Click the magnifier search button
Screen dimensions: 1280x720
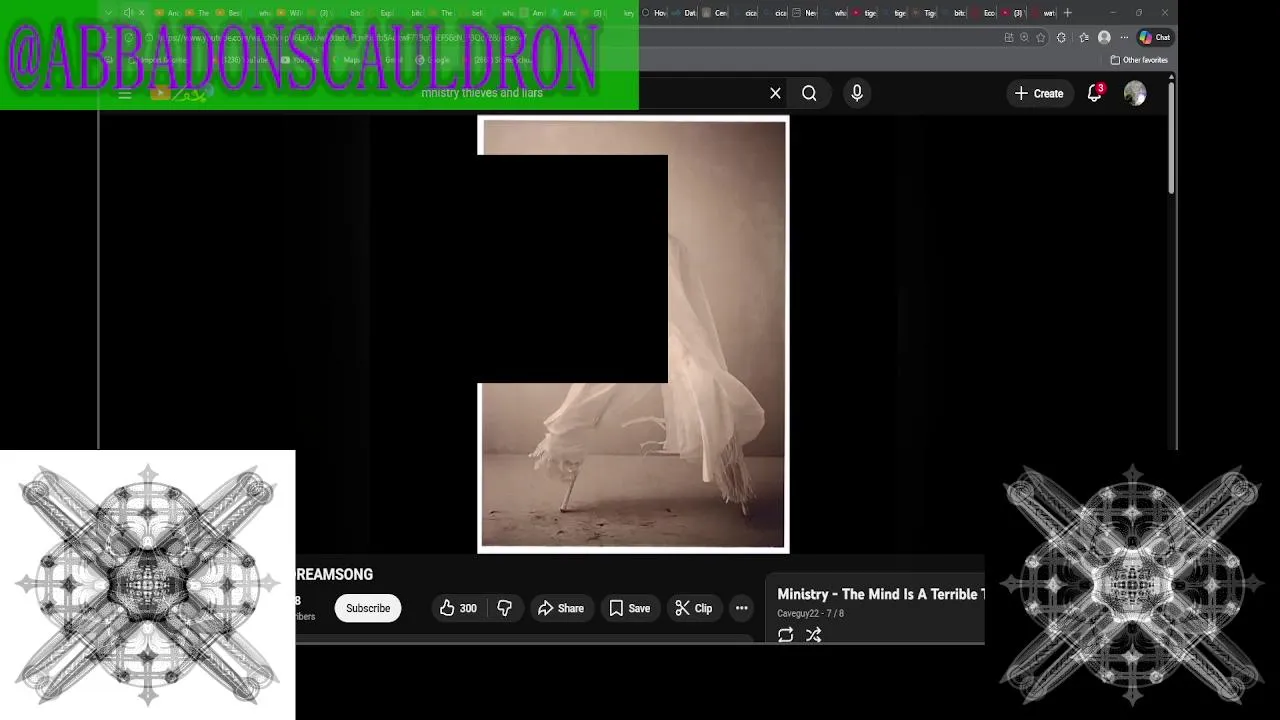click(809, 93)
